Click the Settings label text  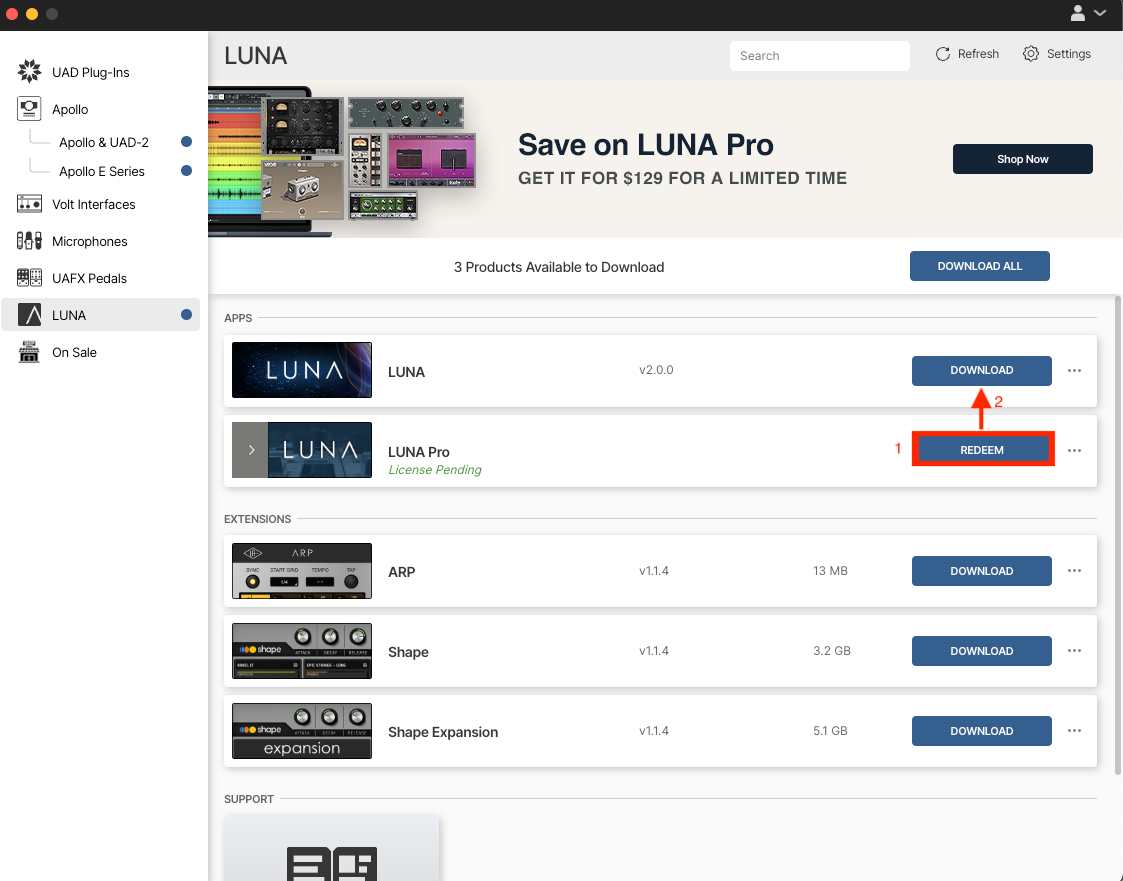(x=1069, y=54)
